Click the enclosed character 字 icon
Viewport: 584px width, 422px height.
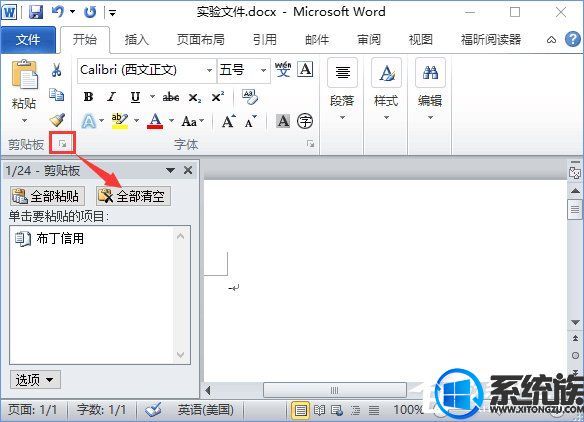305,121
